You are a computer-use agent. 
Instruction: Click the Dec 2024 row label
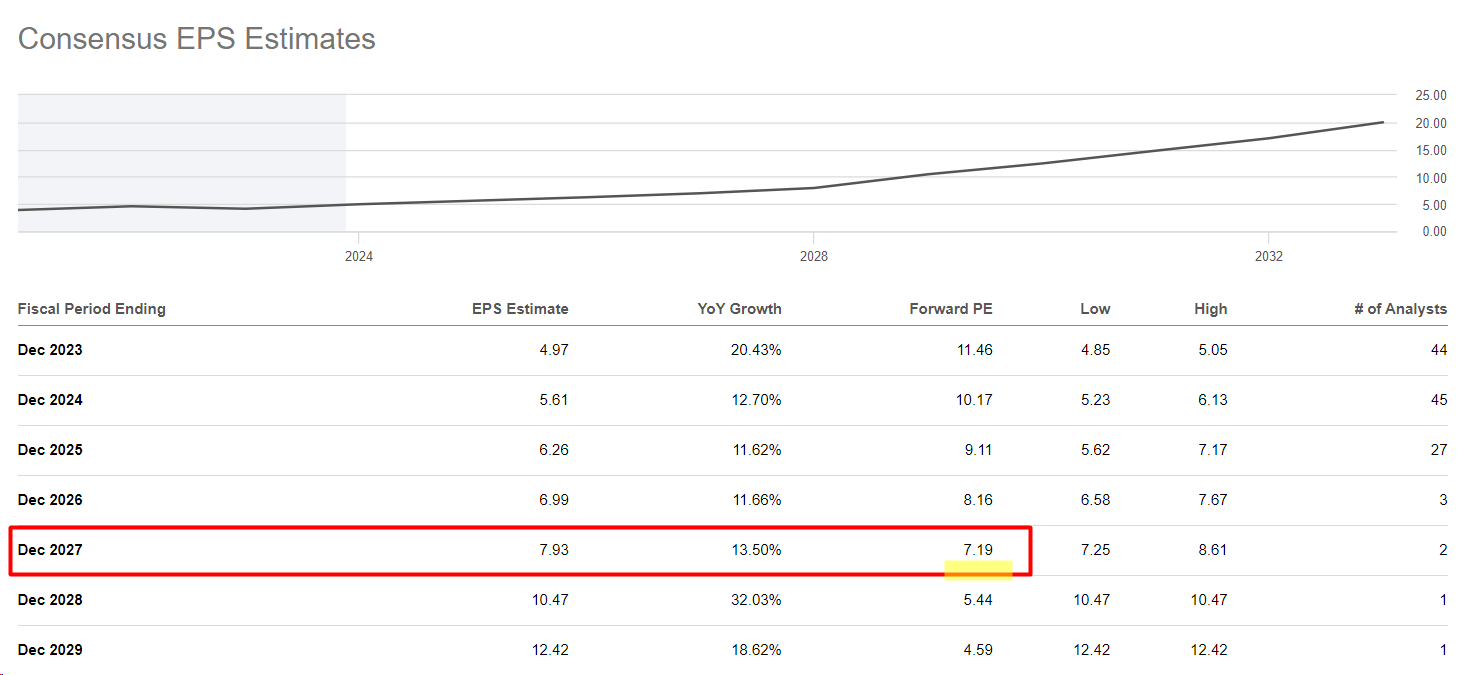50,400
